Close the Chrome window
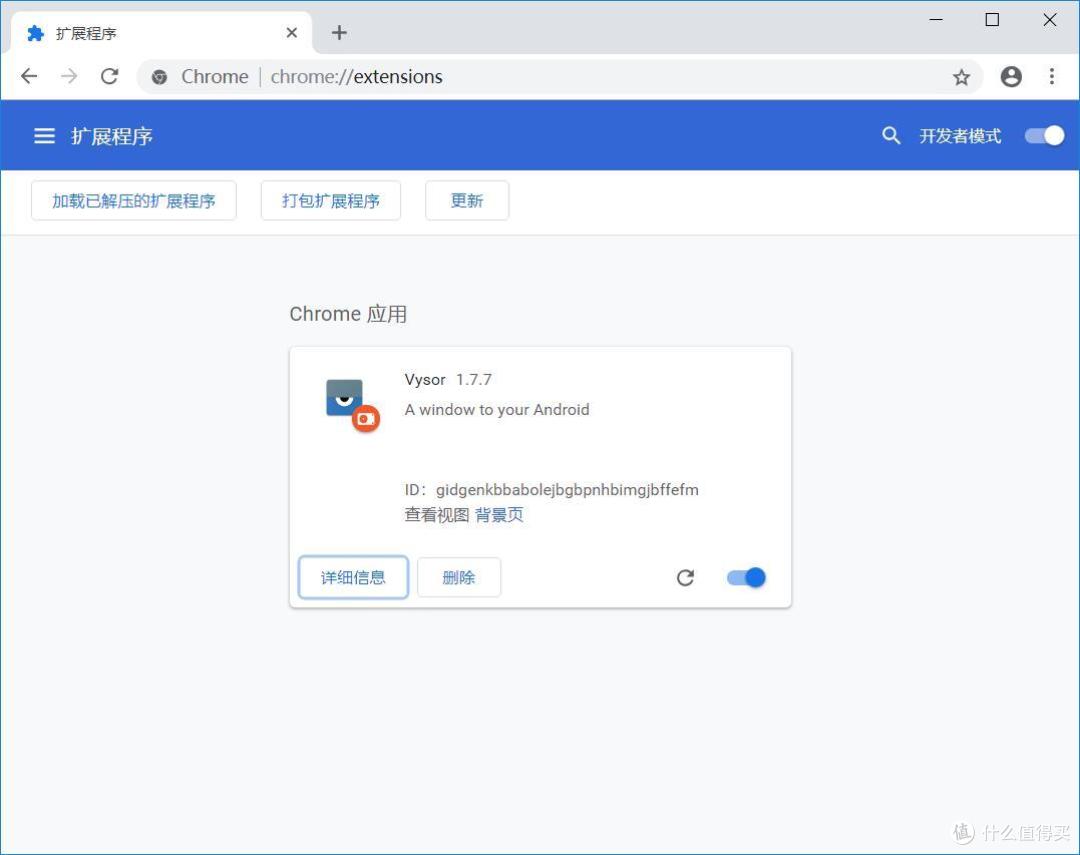This screenshot has height=855, width=1080. coord(1050,20)
